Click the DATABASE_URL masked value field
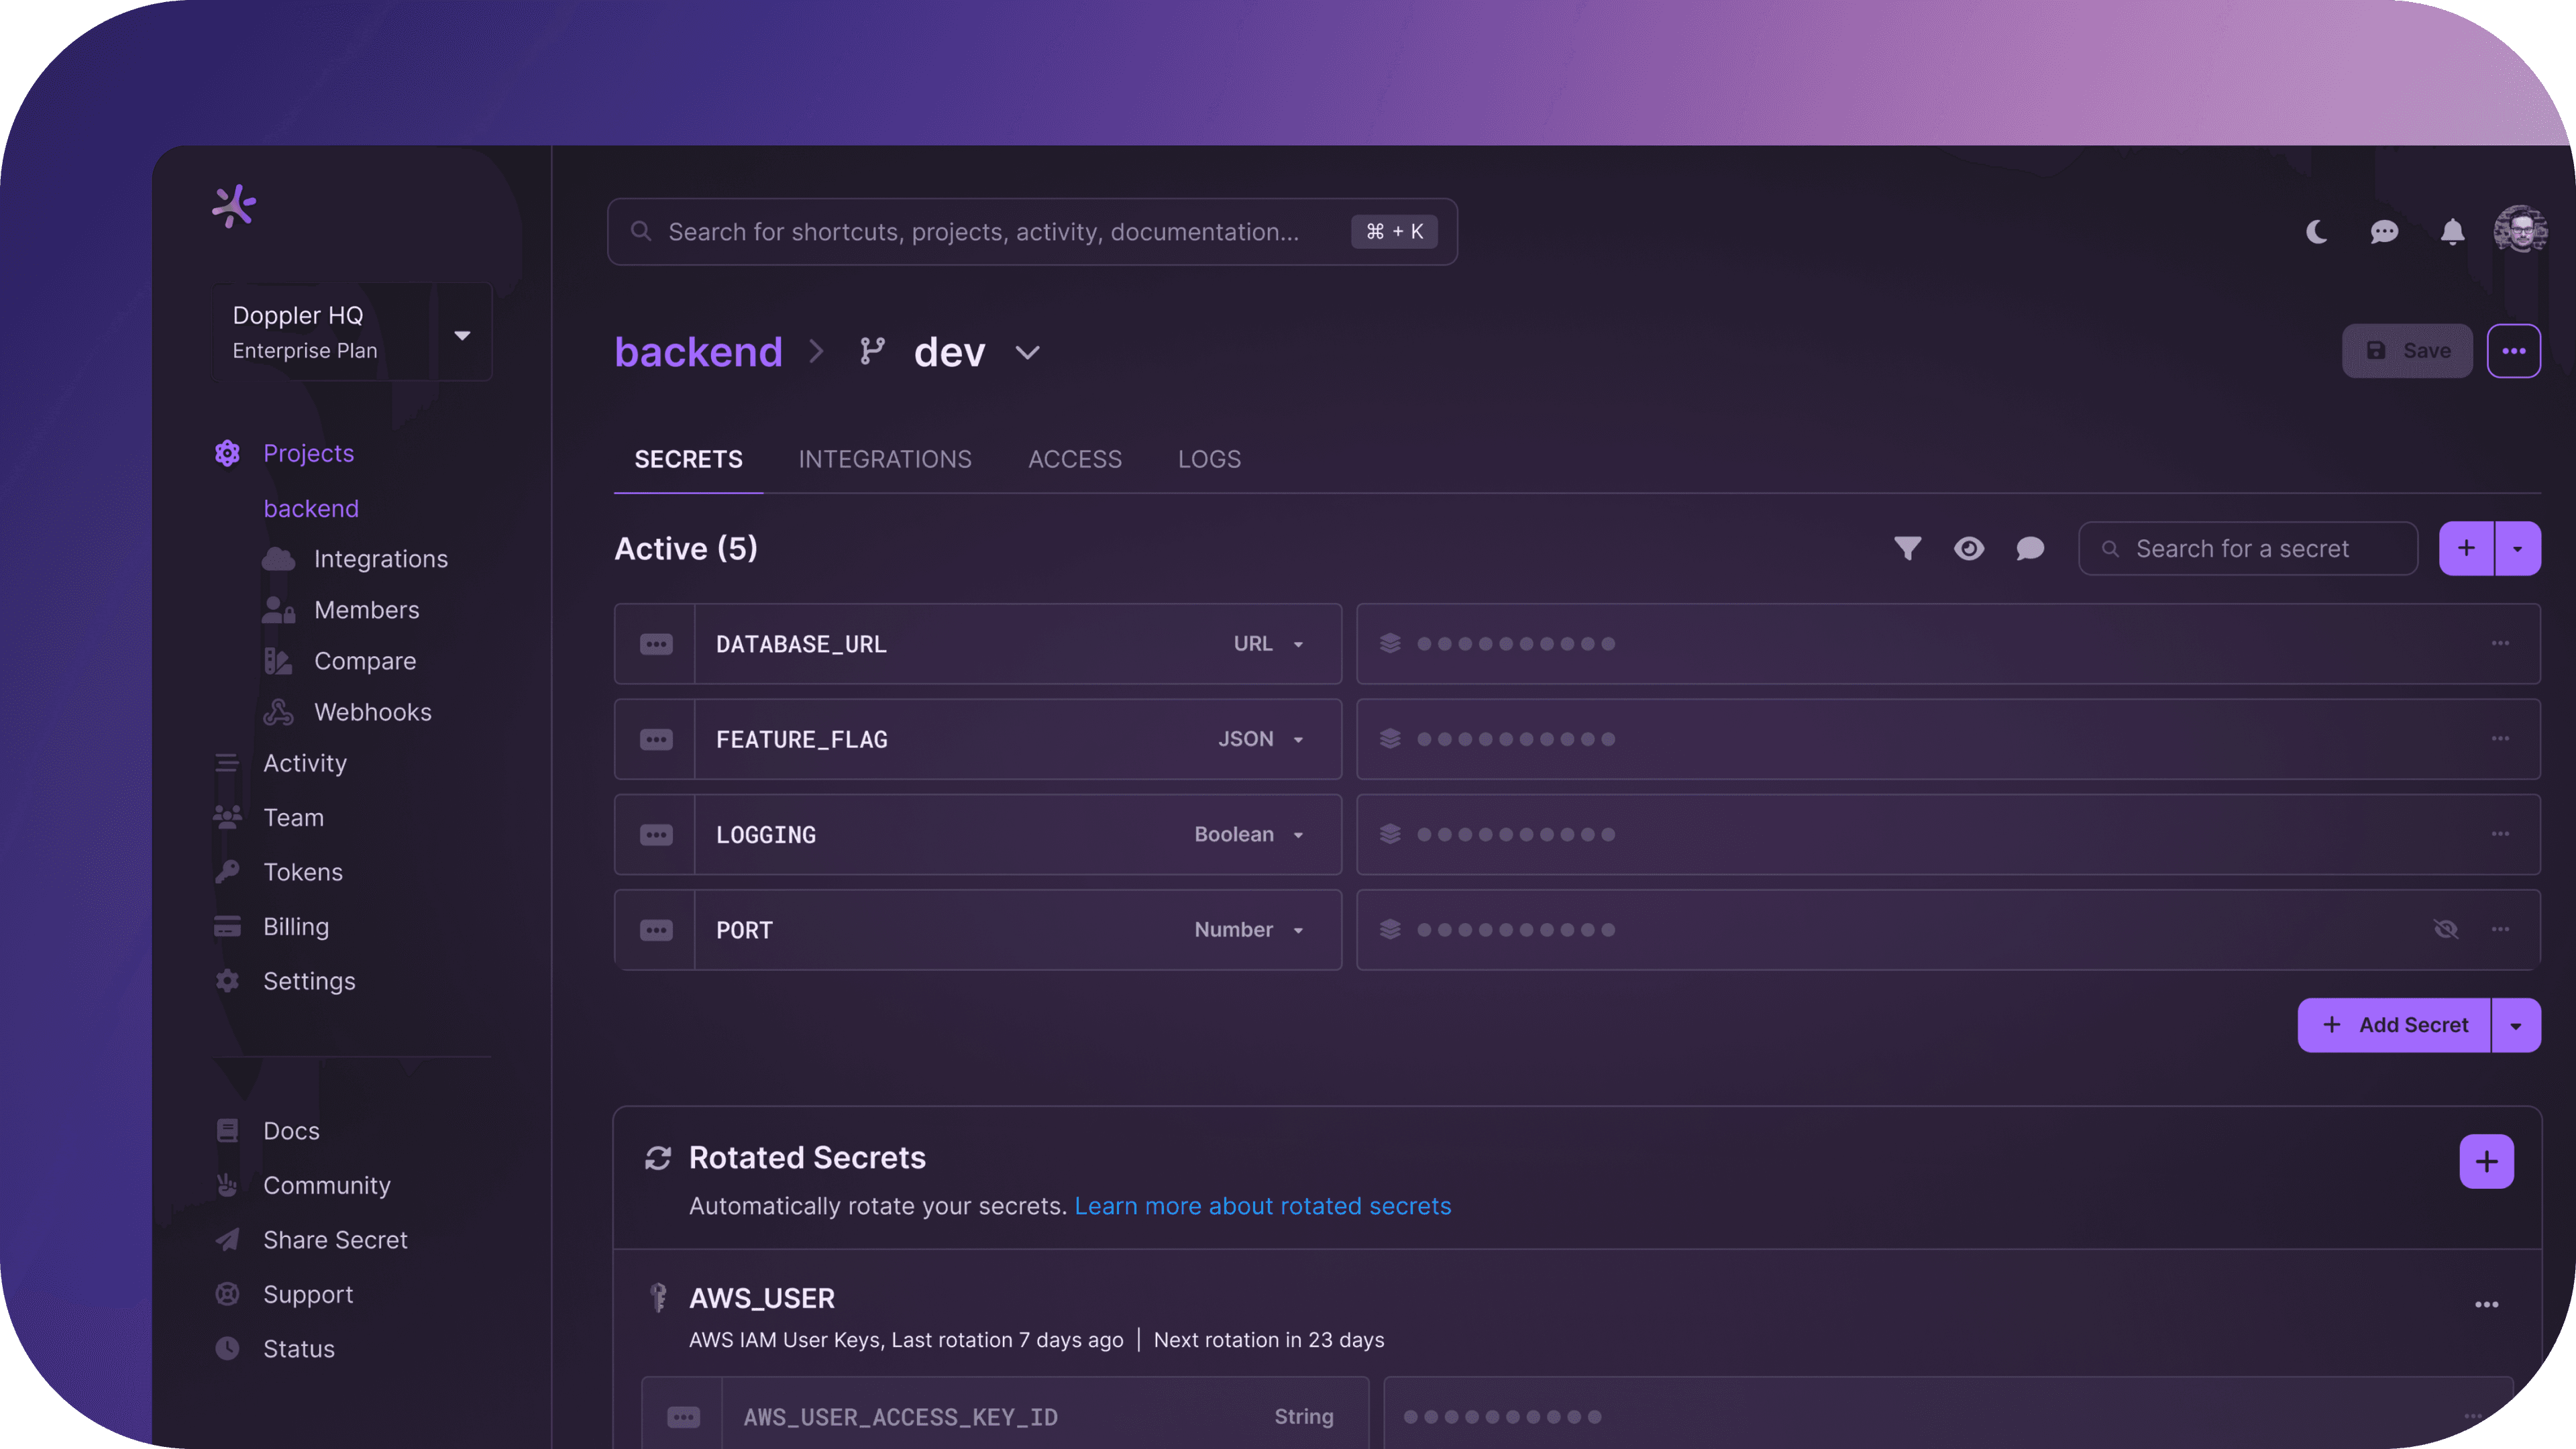The width and height of the screenshot is (2576, 1449). point(1948,644)
